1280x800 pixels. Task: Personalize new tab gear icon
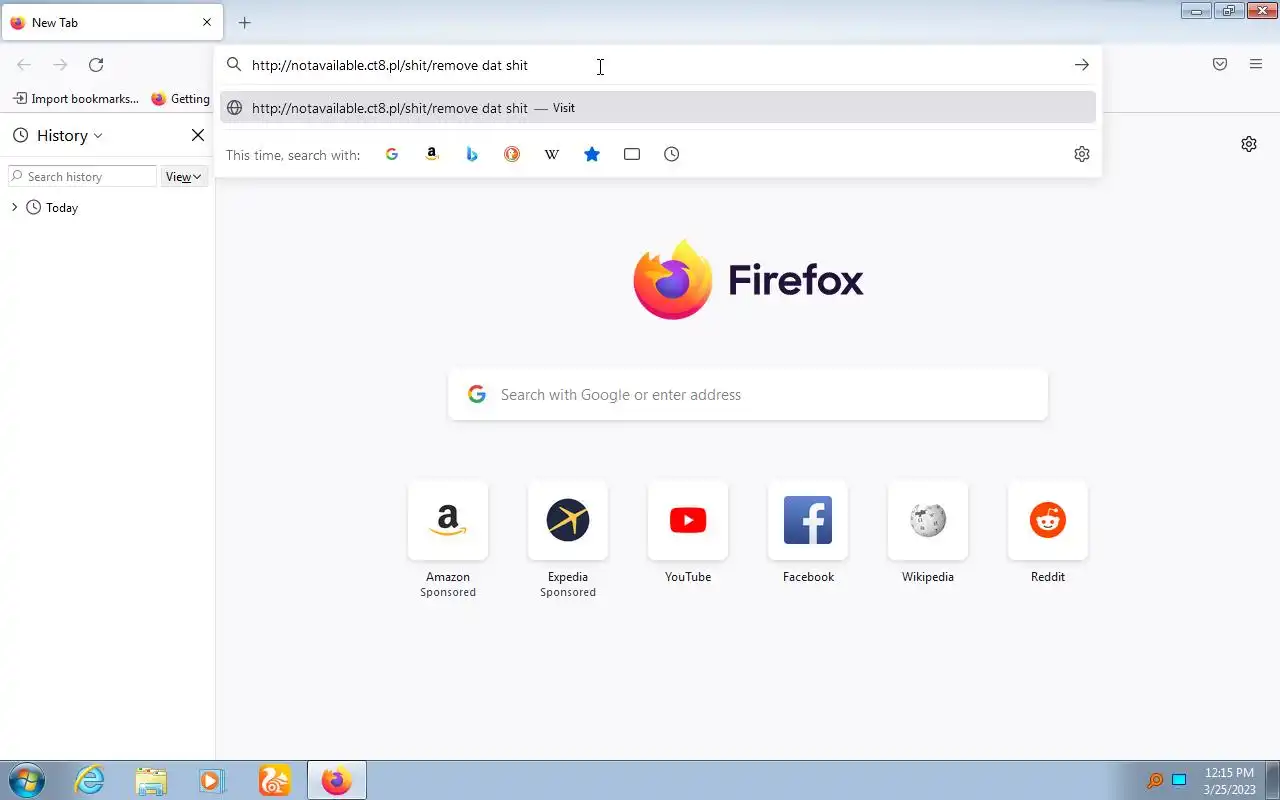(x=1249, y=144)
